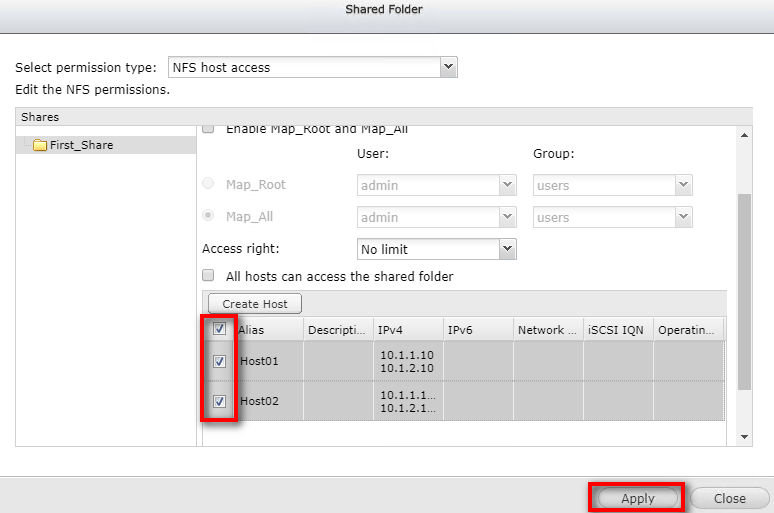Open the permission type dropdown
This screenshot has width=774, height=513.
tap(312, 68)
